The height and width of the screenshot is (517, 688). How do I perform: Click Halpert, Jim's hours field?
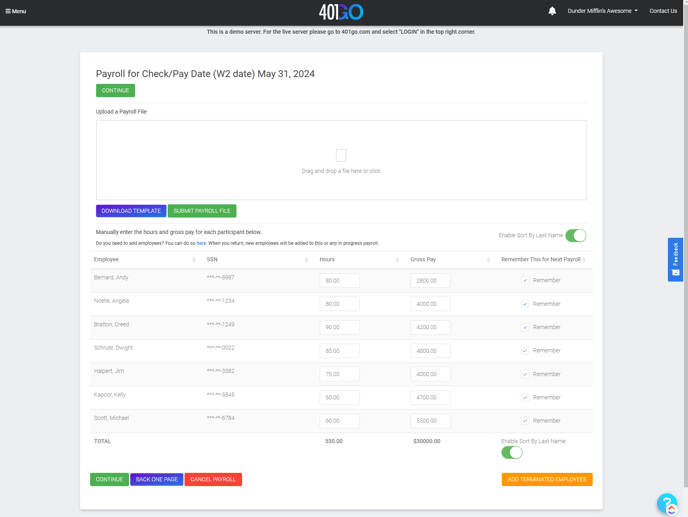click(339, 374)
